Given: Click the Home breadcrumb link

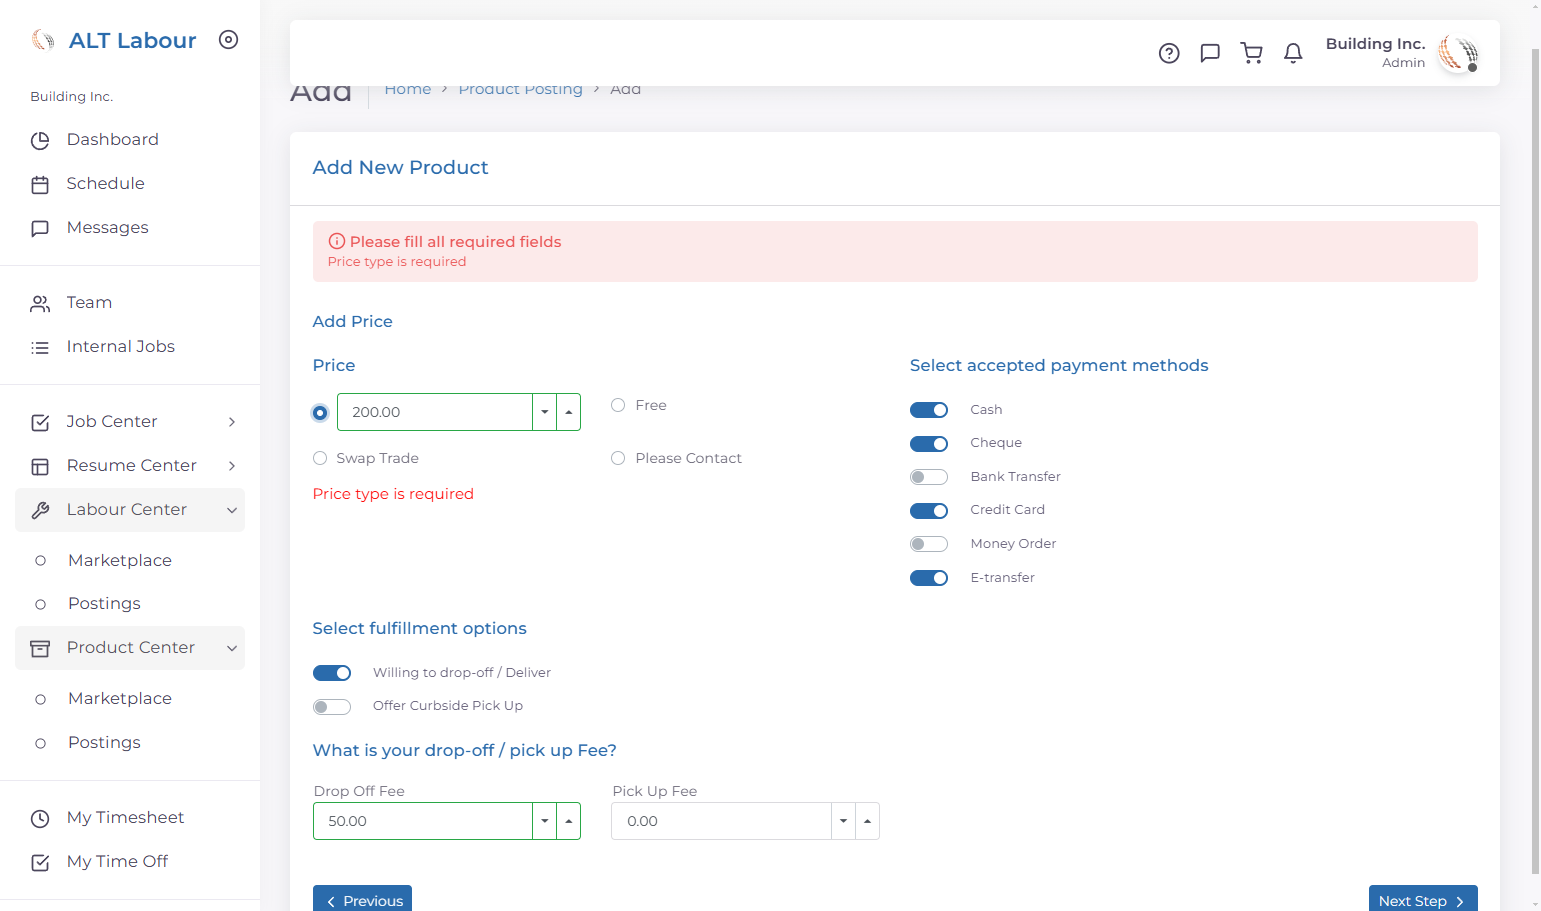Looking at the screenshot, I should (x=408, y=89).
